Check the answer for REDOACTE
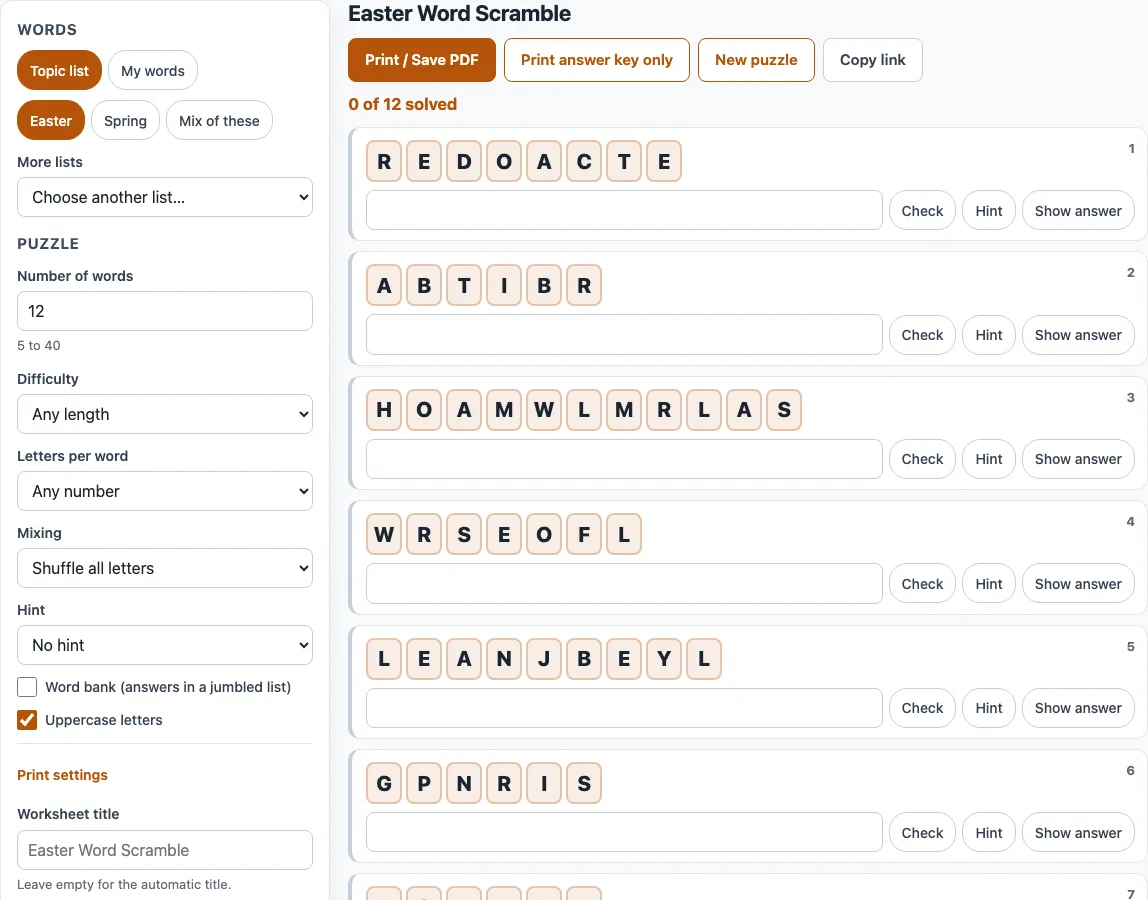This screenshot has height=900, width=1148. (922, 210)
